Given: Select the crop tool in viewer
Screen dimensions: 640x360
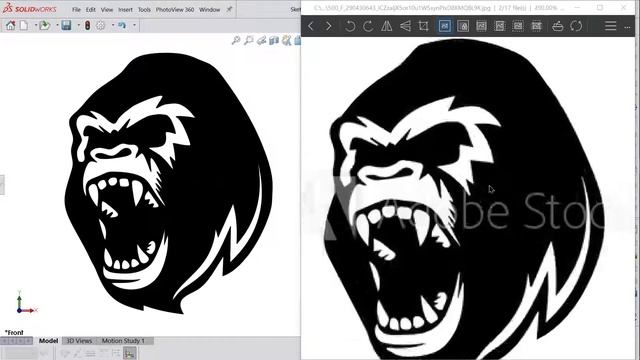Looking at the screenshot, I should (x=423, y=26).
